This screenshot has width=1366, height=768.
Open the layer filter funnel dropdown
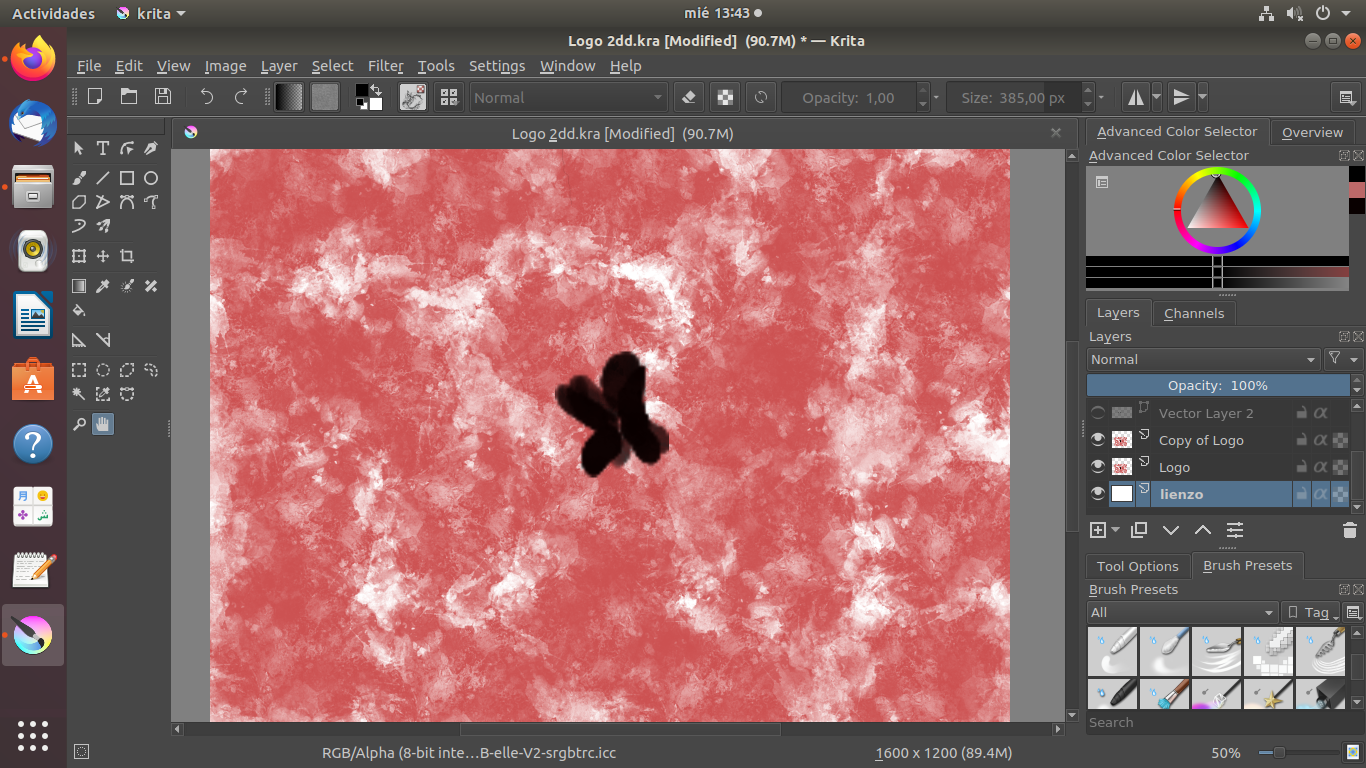click(x=1342, y=359)
